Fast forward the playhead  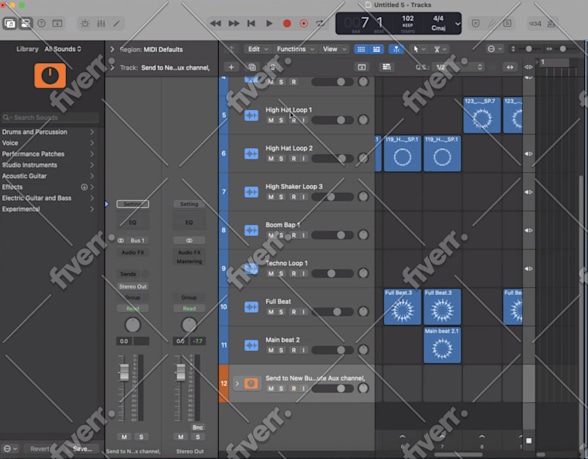(234, 24)
